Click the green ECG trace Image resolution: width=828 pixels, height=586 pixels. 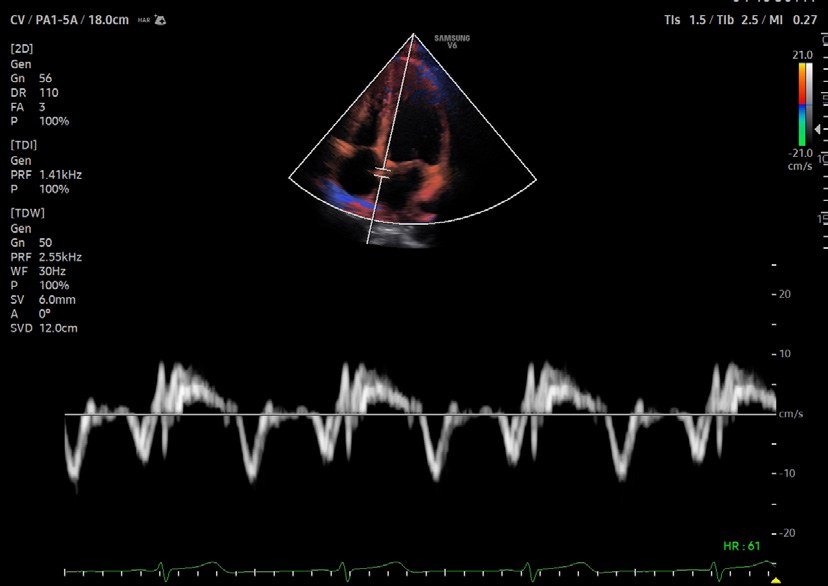[x=420, y=570]
